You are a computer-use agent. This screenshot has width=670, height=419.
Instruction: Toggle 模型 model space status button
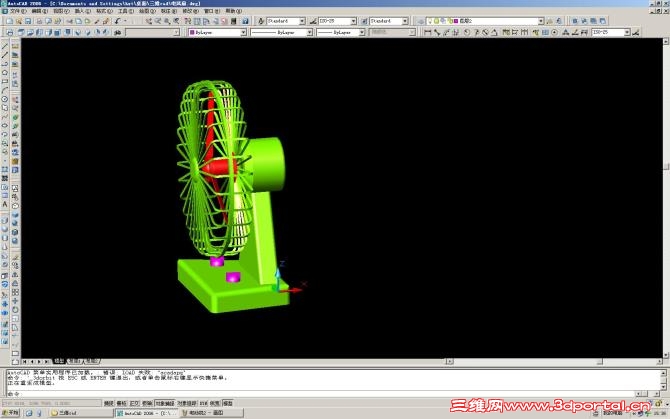click(x=228, y=403)
